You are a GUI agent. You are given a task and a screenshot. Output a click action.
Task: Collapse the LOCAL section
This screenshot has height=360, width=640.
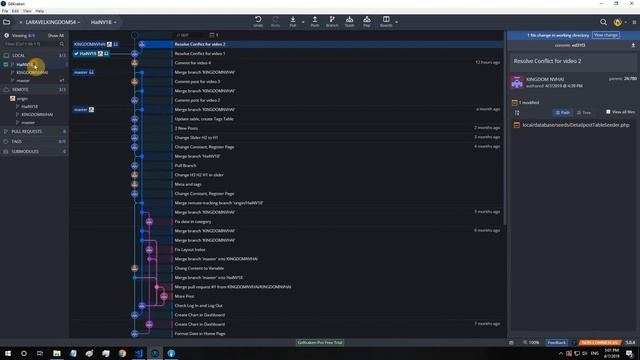pos(34,55)
